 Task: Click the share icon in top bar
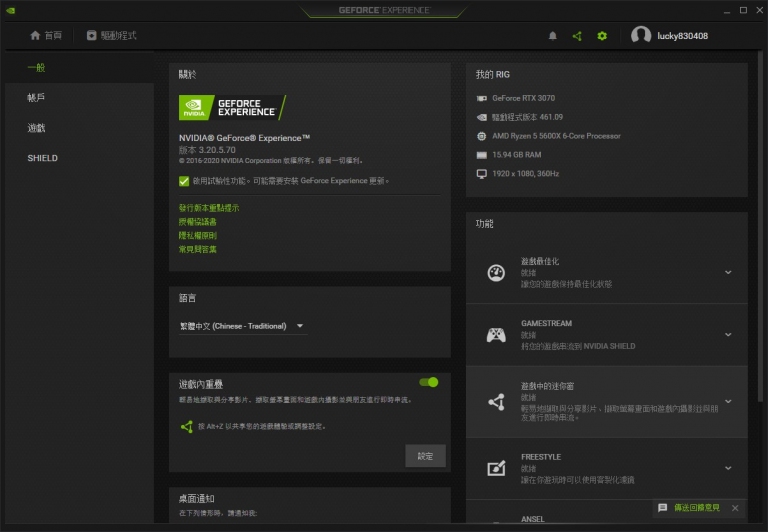pyautogui.click(x=577, y=36)
